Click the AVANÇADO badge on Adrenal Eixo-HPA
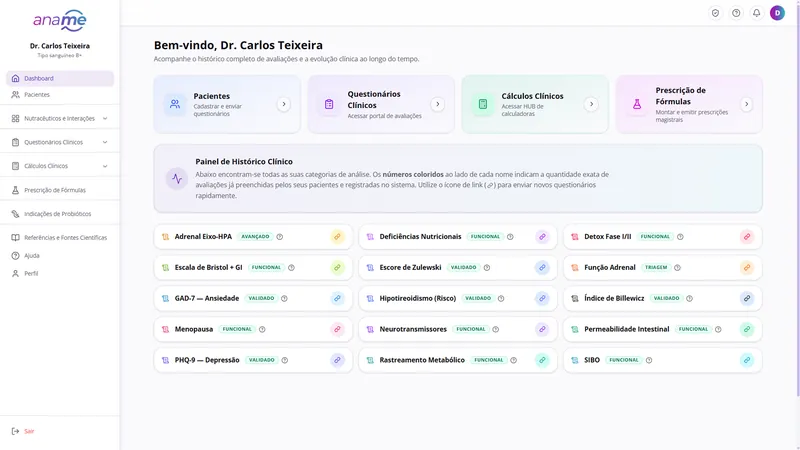 [x=255, y=237]
